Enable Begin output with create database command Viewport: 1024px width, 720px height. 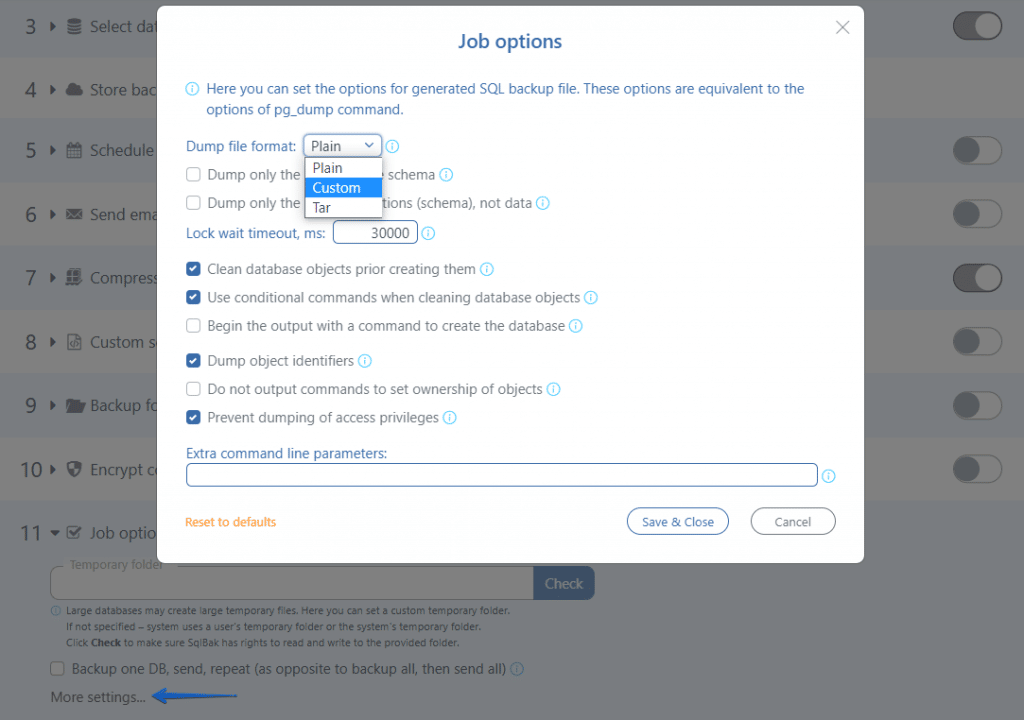[x=194, y=326]
